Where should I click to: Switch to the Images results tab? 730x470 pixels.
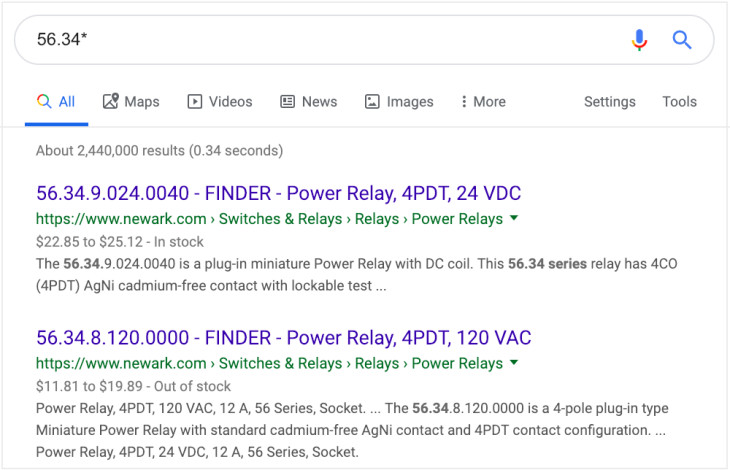[399, 101]
